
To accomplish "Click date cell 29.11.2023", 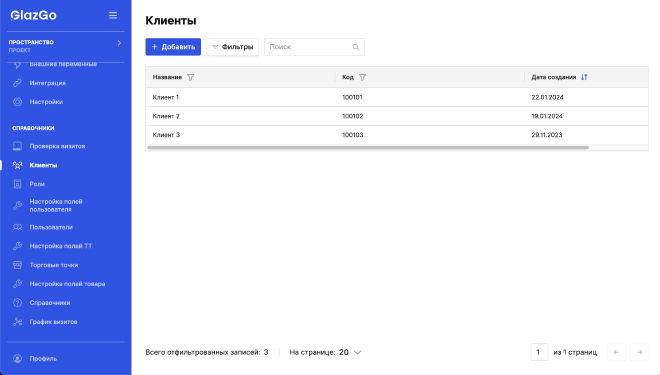I will (547, 135).
